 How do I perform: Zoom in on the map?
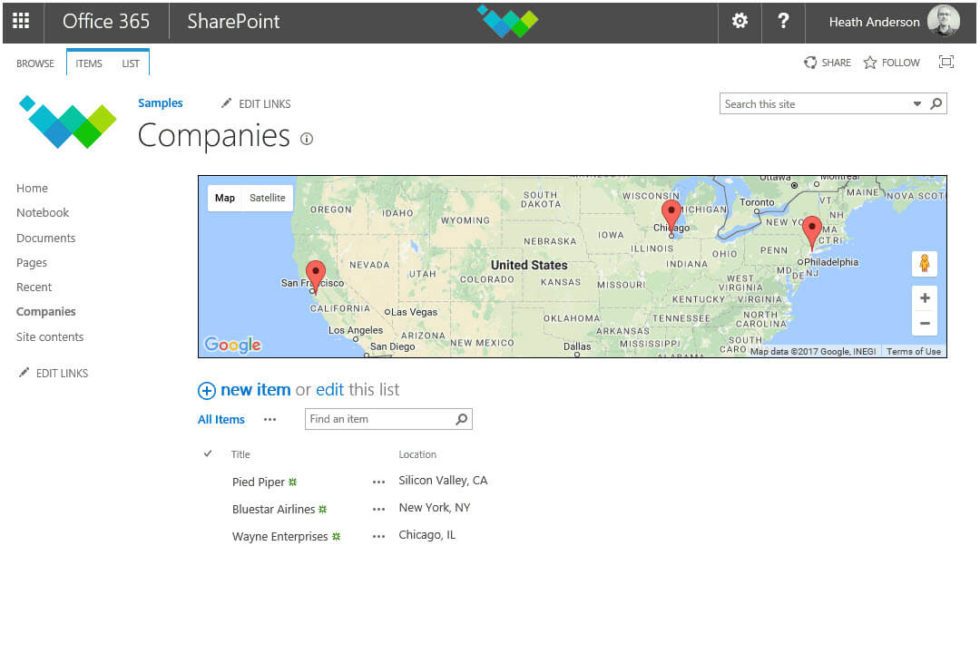[x=924, y=298]
